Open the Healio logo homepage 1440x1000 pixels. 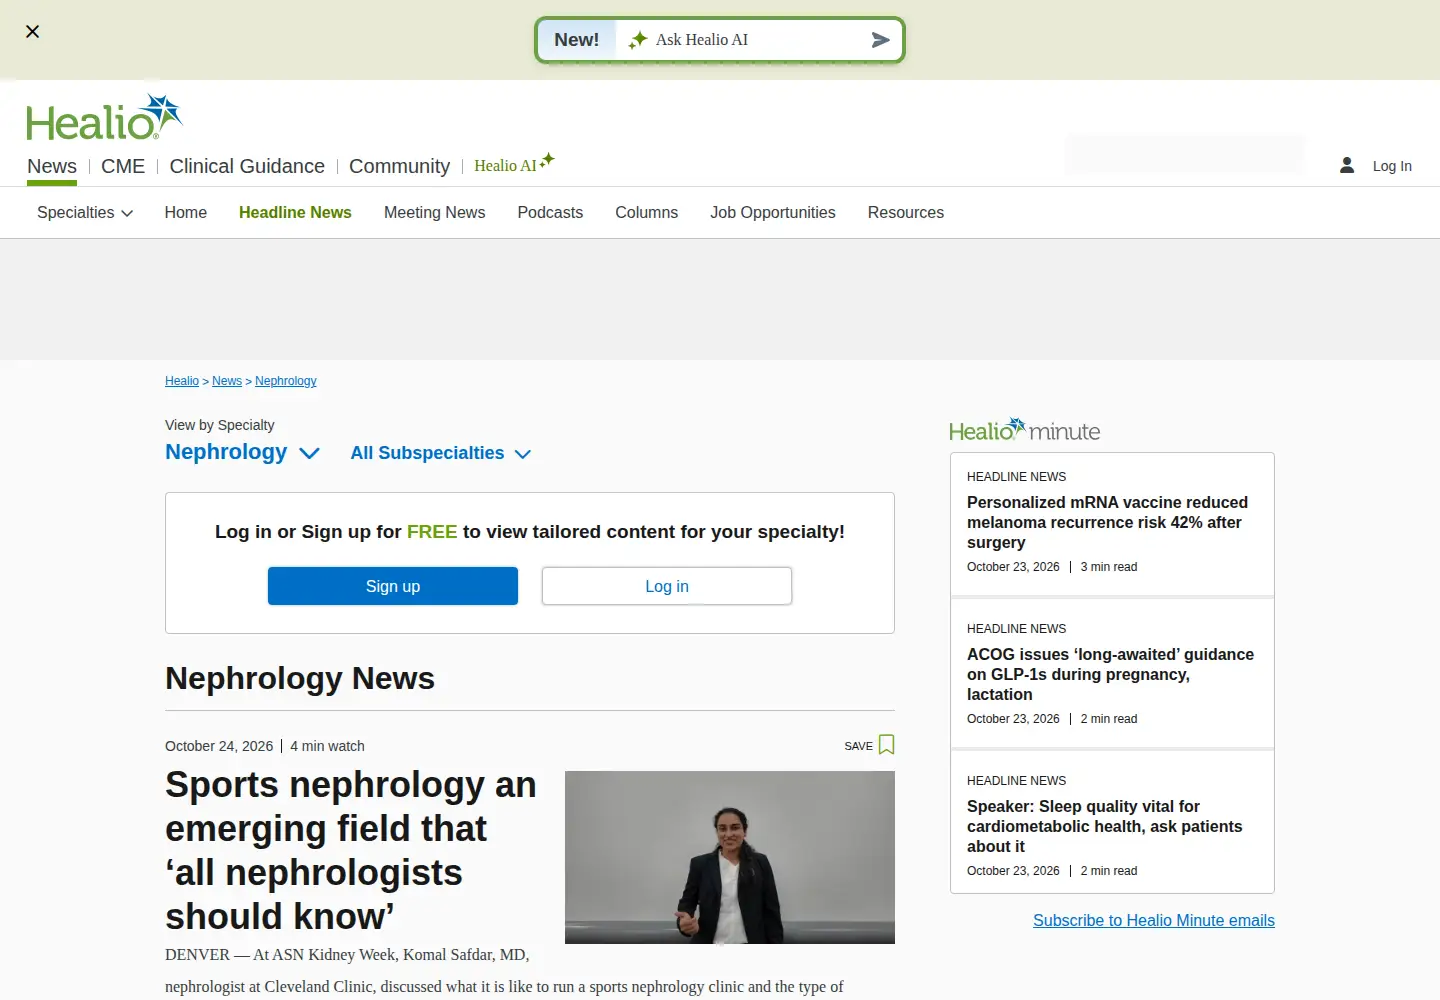(x=104, y=117)
